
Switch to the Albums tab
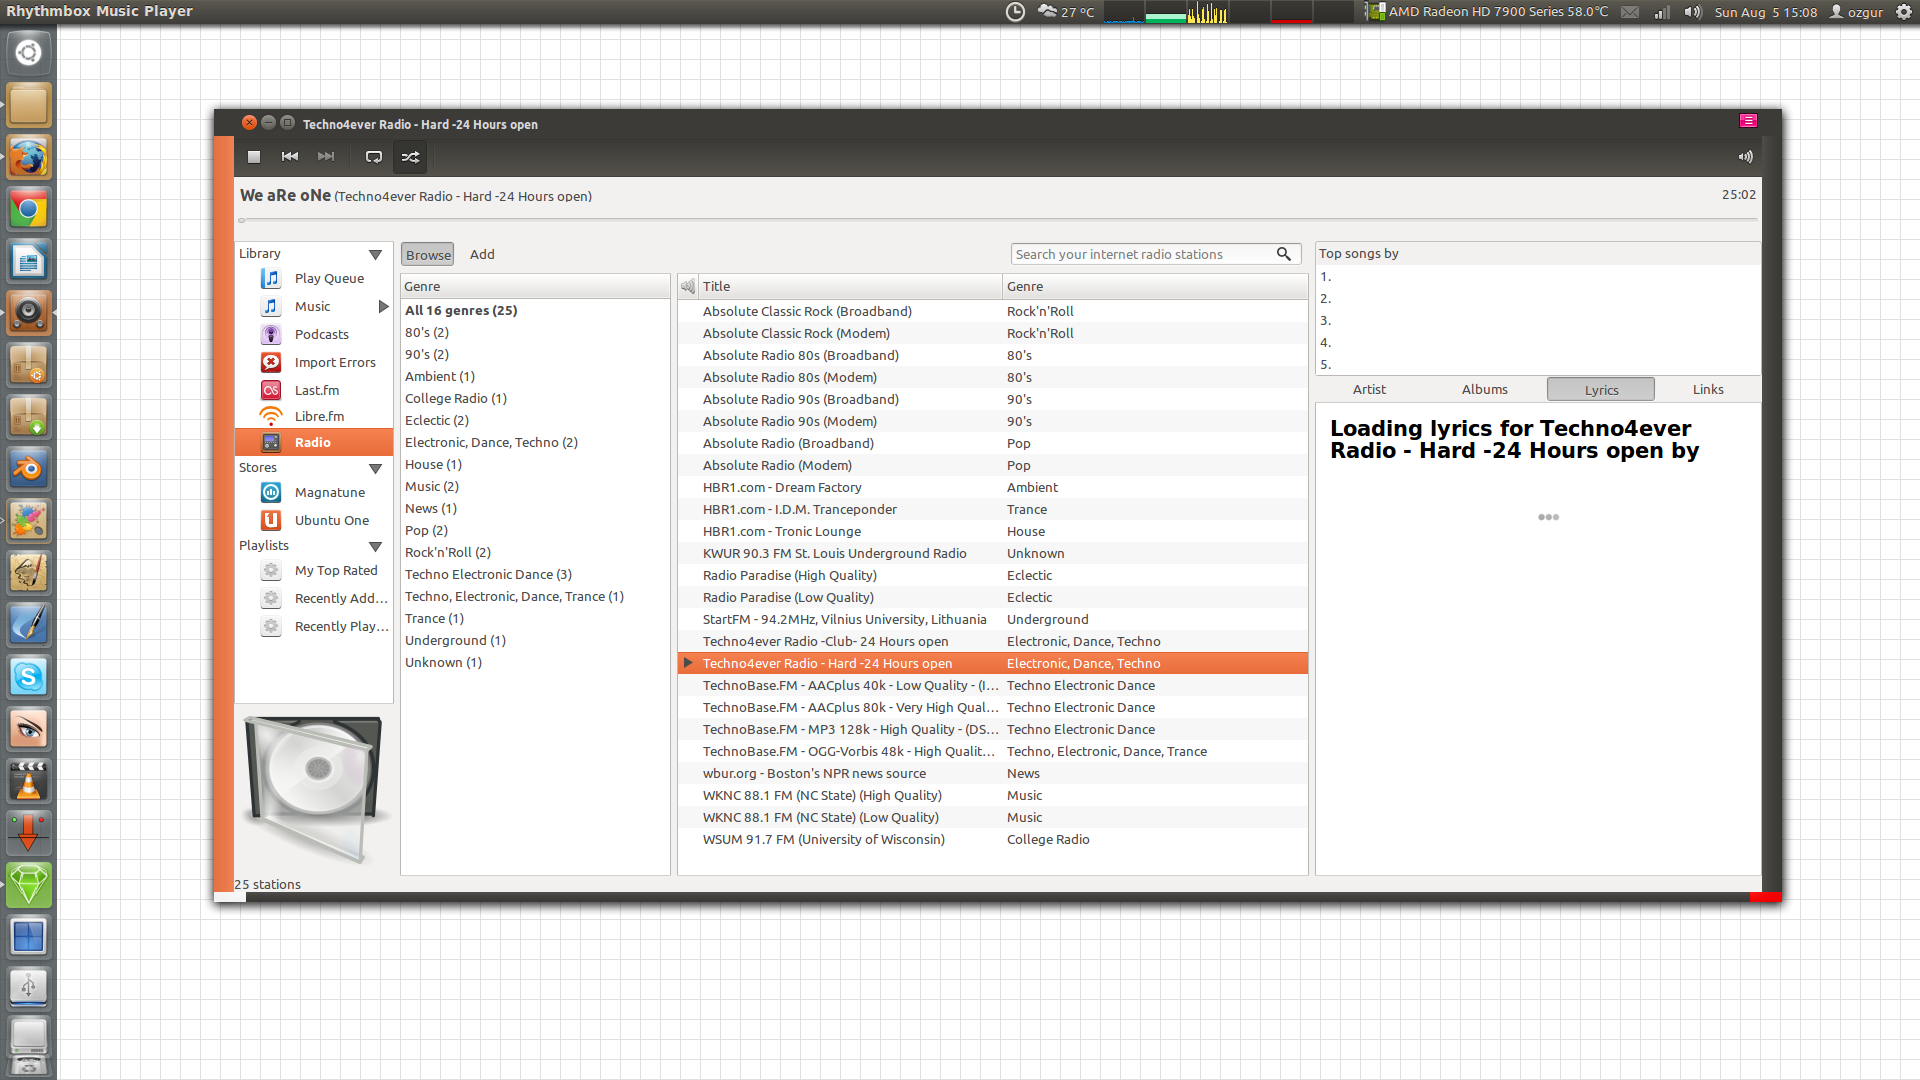click(1484, 390)
